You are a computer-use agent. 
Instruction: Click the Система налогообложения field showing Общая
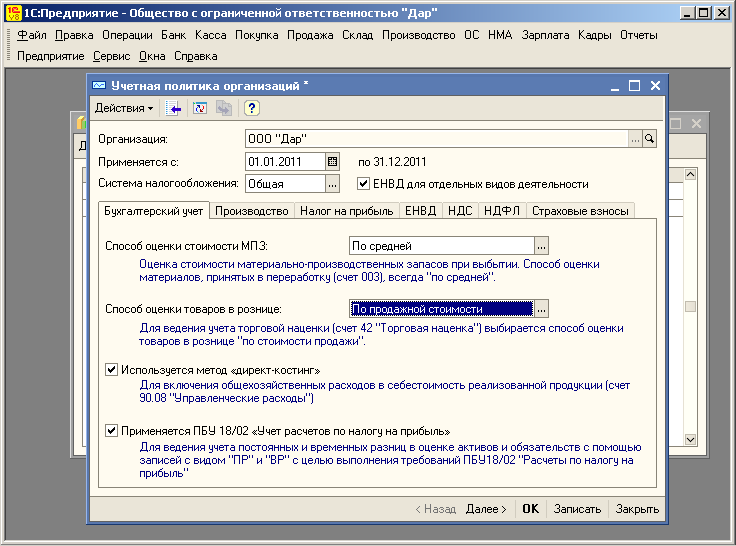click(285, 184)
